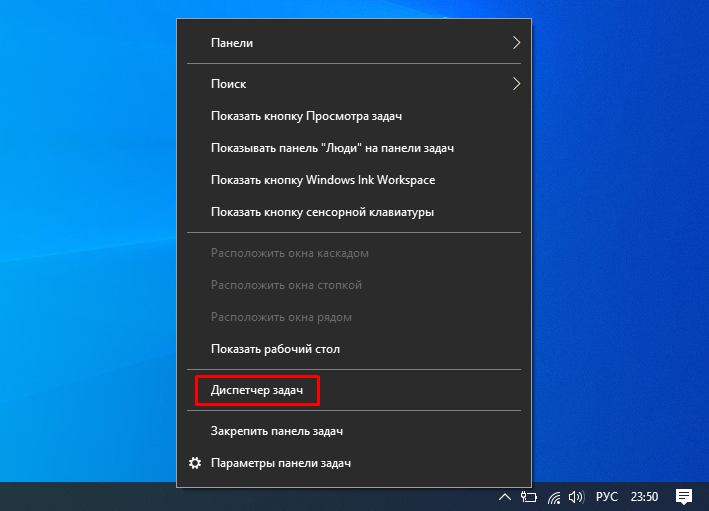Expand the Панели submenu arrow
Viewport: 709px width, 511px height.
[x=516, y=43]
